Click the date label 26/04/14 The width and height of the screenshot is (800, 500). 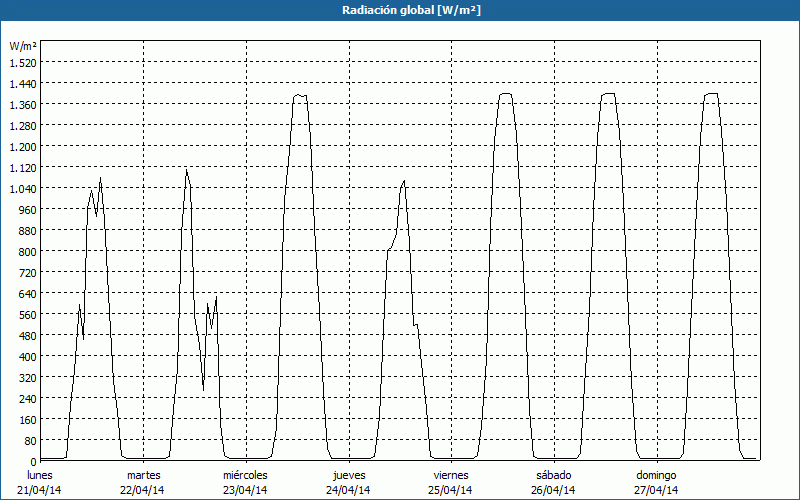[554, 490]
